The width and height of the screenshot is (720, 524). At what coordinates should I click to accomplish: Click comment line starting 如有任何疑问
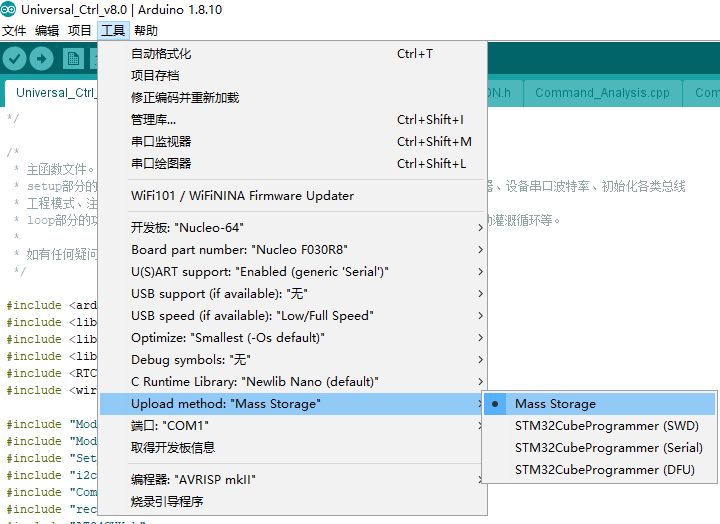56,254
